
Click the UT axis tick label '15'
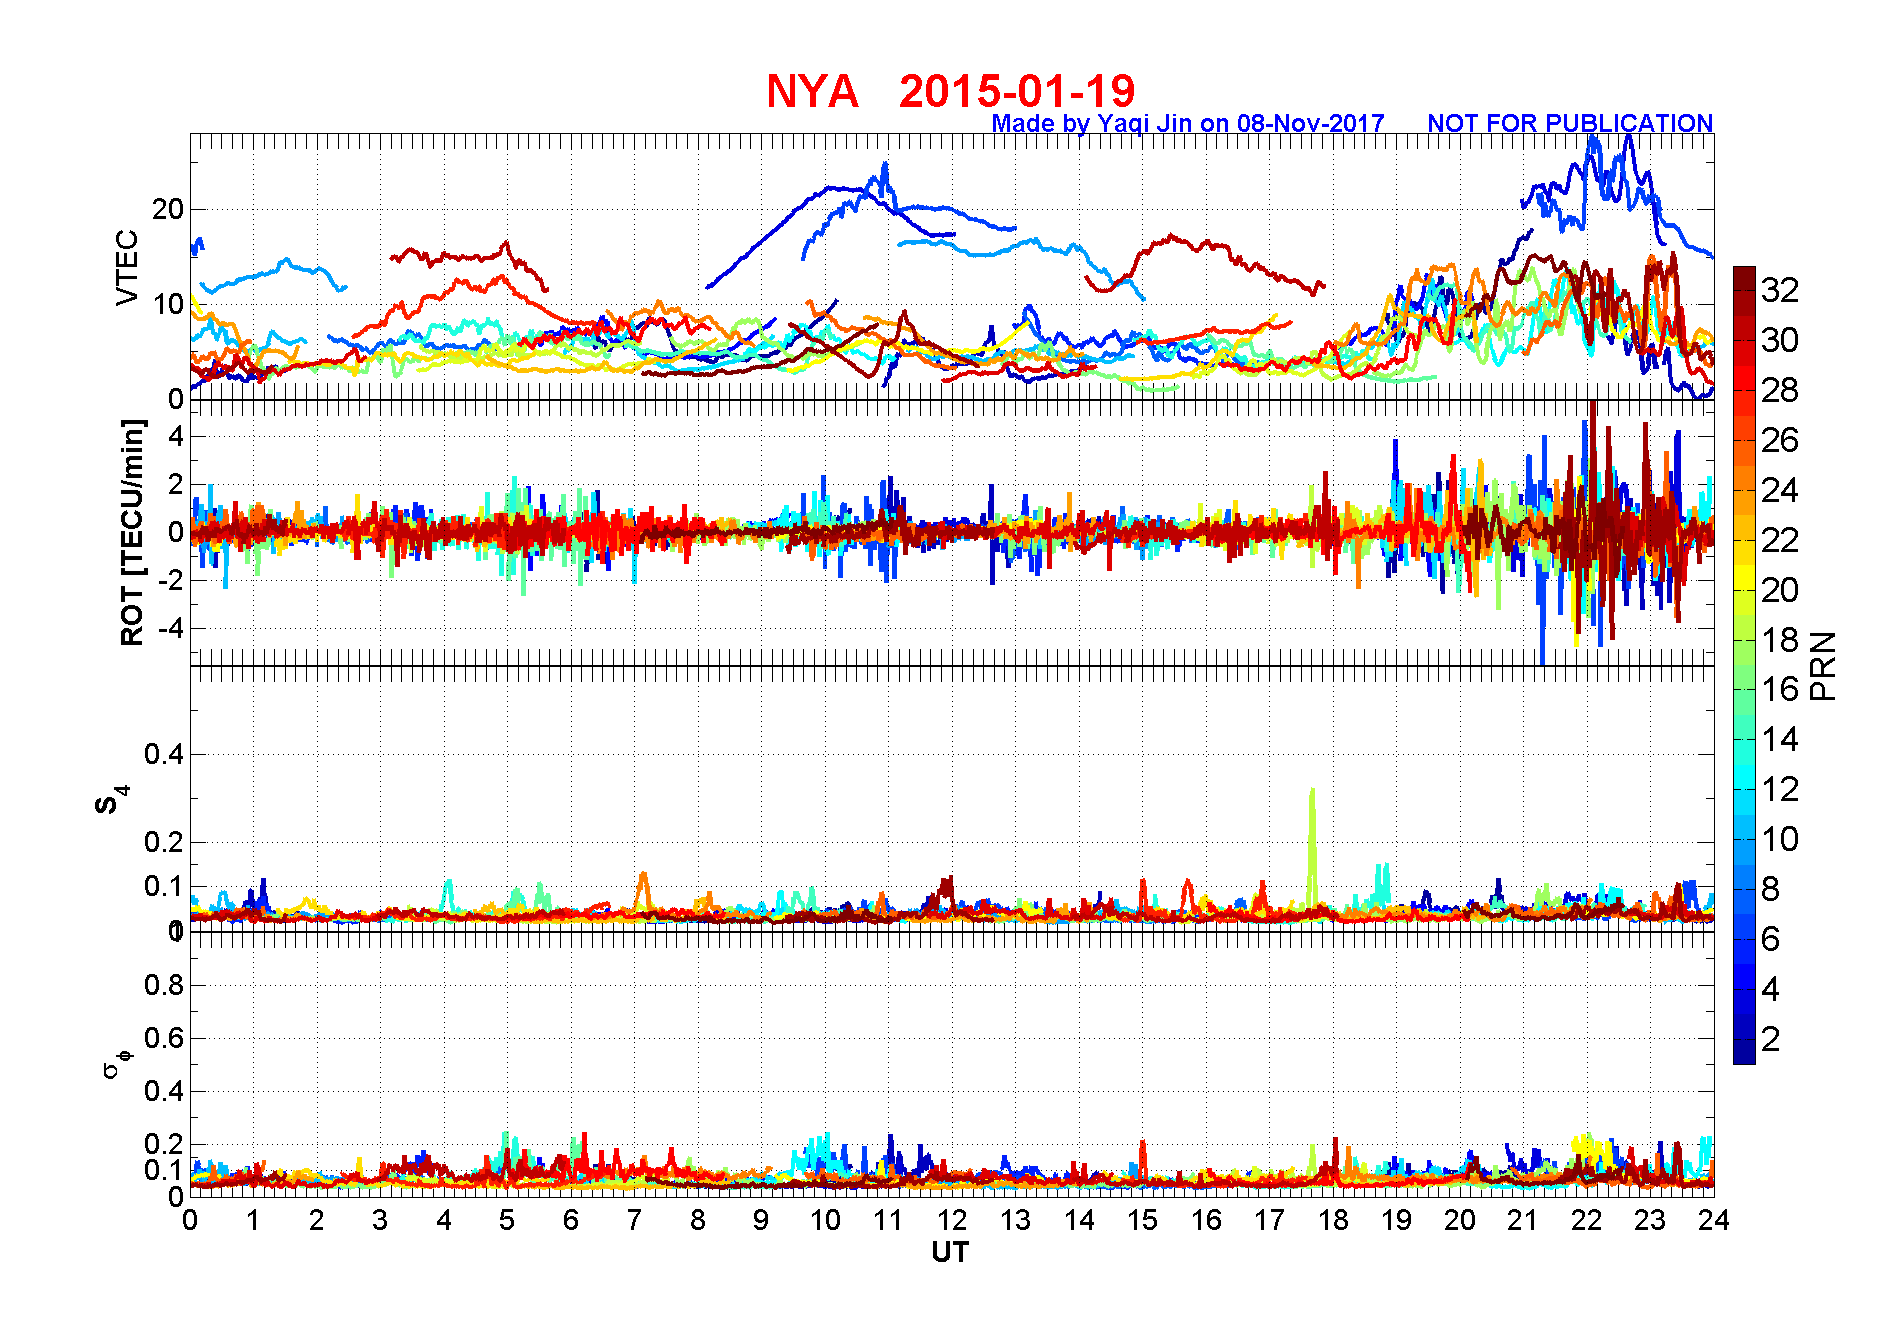tap(1142, 1220)
